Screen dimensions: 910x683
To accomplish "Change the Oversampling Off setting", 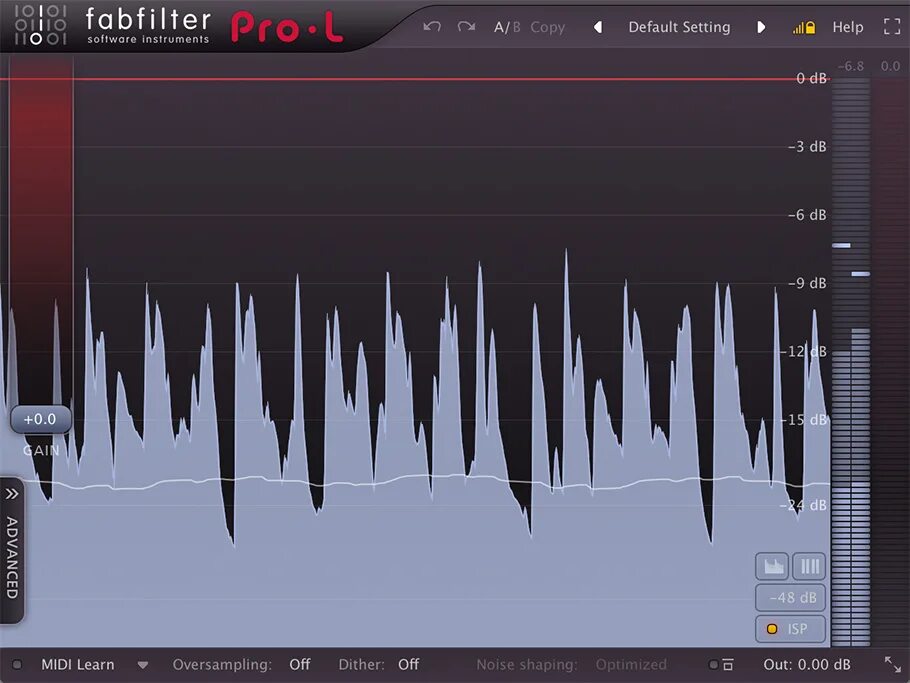I will tap(299, 664).
